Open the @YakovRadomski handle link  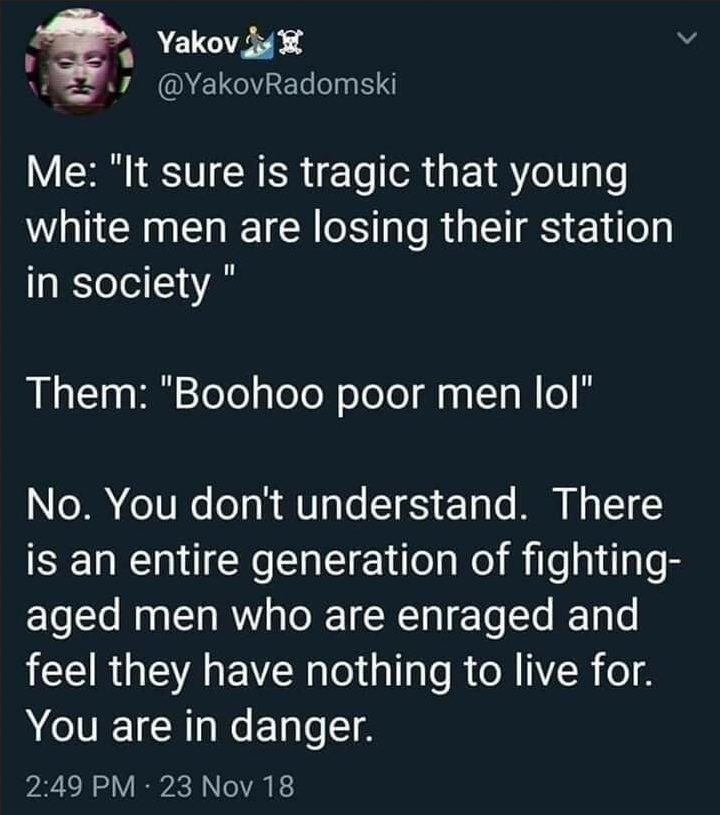point(277,83)
